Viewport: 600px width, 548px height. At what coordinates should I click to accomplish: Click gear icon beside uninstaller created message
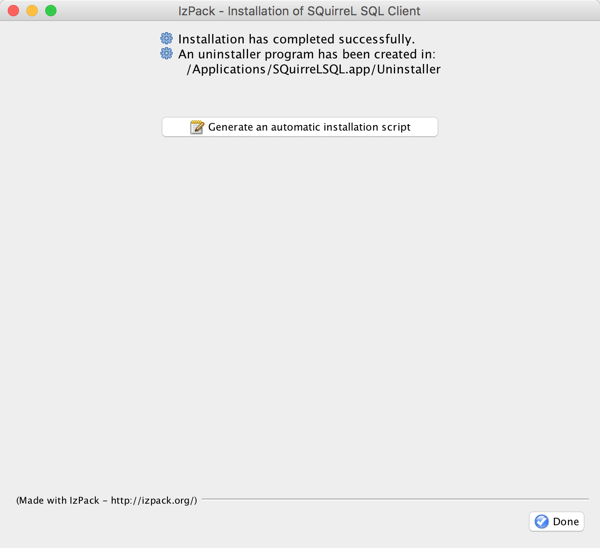(167, 54)
